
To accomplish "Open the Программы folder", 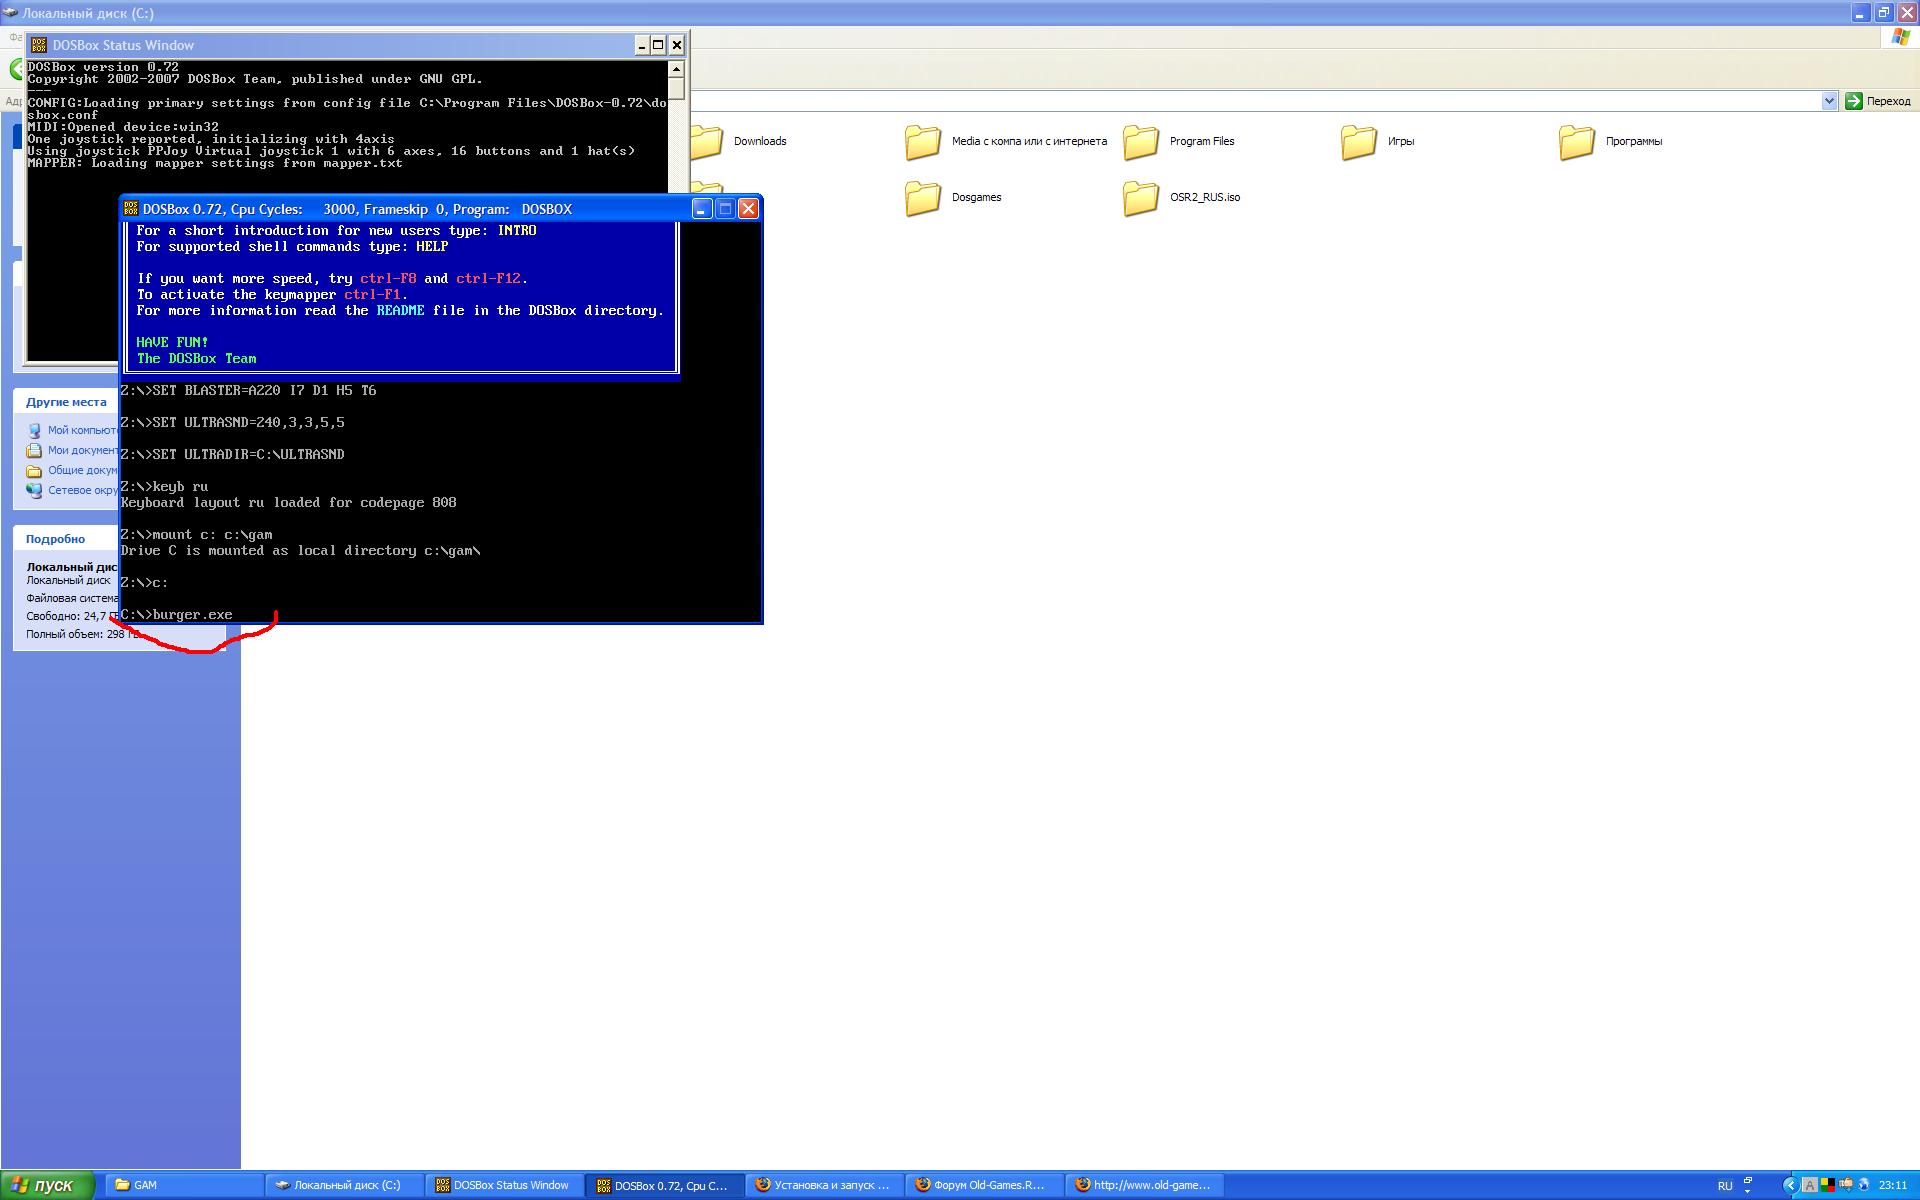I will tap(1577, 142).
